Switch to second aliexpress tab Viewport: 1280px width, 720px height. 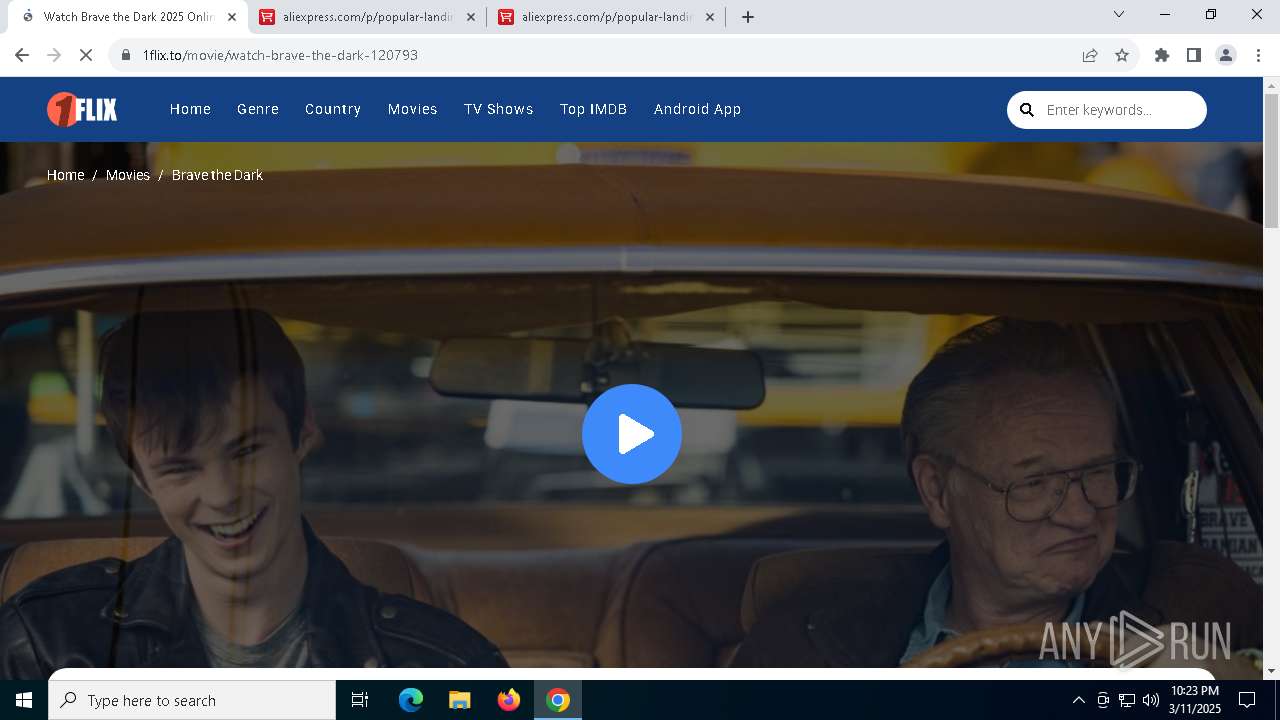click(x=606, y=17)
